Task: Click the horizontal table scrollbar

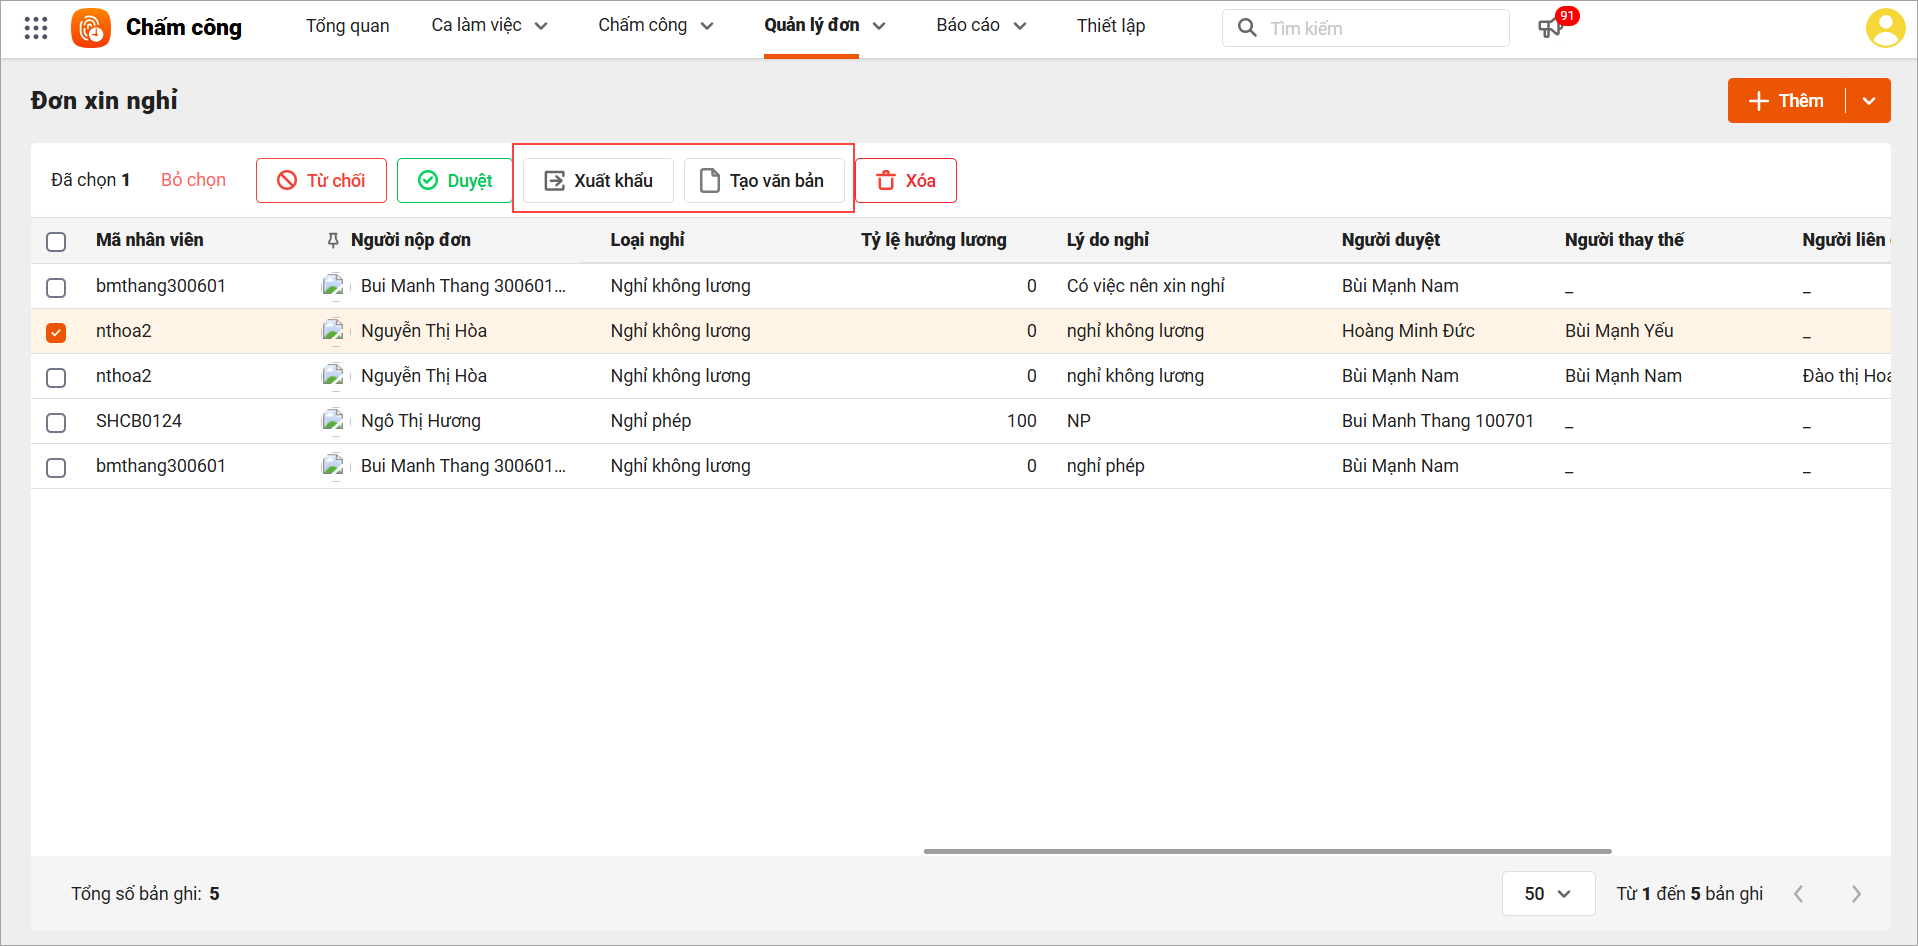Action: click(1267, 851)
